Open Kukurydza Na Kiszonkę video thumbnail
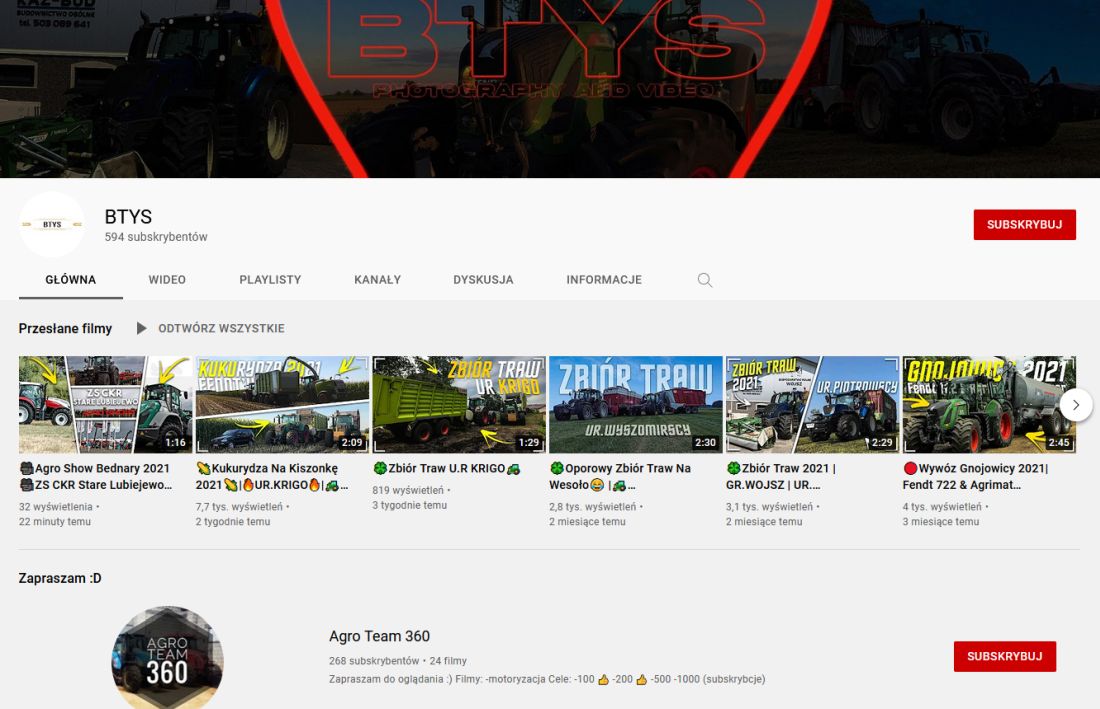1100x709 pixels. (x=282, y=405)
